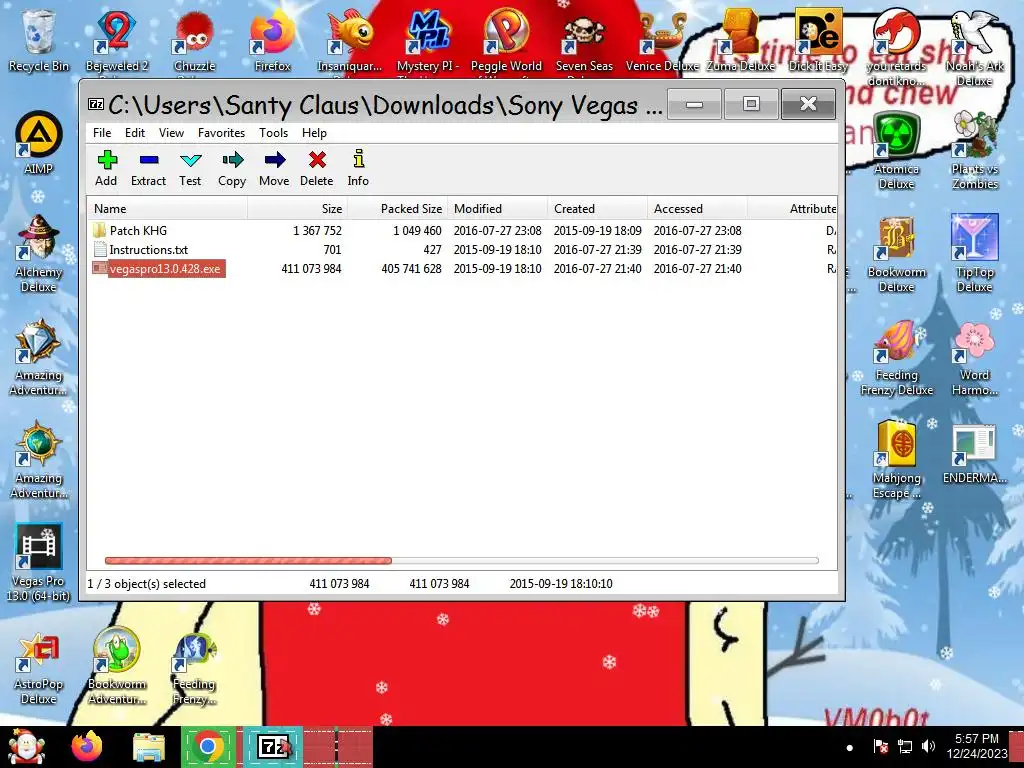
Task: Select the Zuma Deluxe desktop shortcut
Action: click(740, 40)
